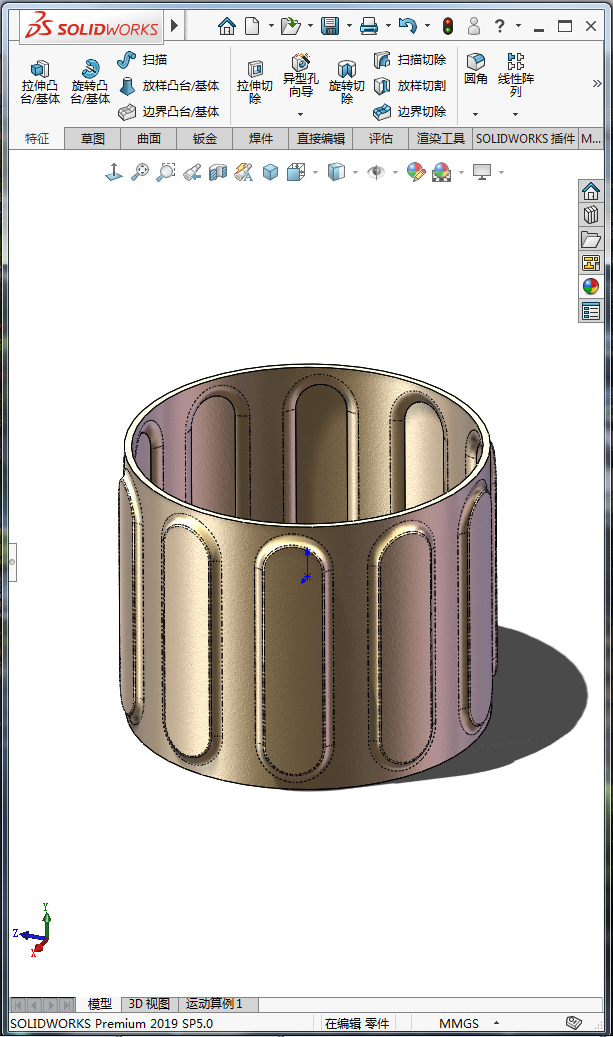Create a new document with New icon

[x=252, y=26]
